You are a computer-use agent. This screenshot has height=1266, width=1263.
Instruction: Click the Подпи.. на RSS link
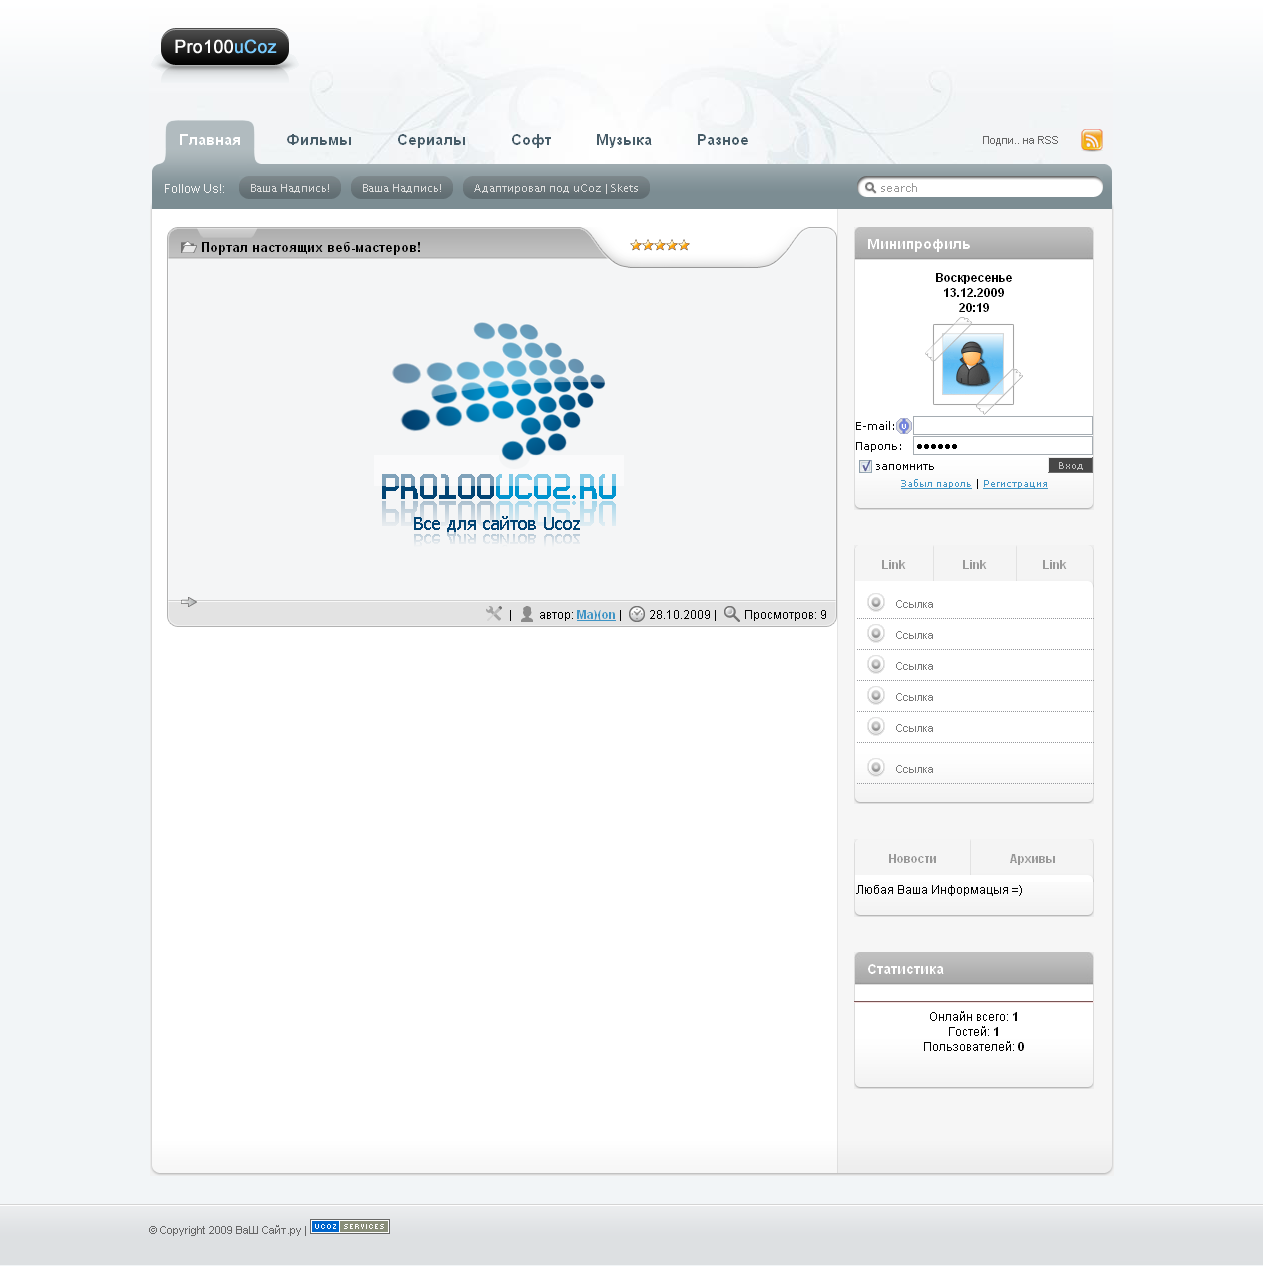click(x=1020, y=141)
